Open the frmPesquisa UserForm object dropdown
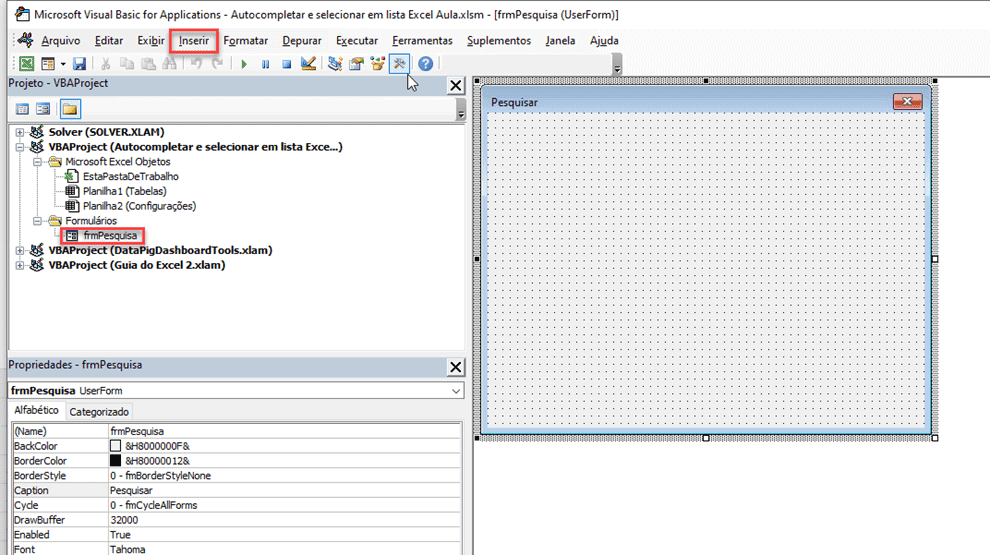This screenshot has height=555, width=990. point(456,391)
